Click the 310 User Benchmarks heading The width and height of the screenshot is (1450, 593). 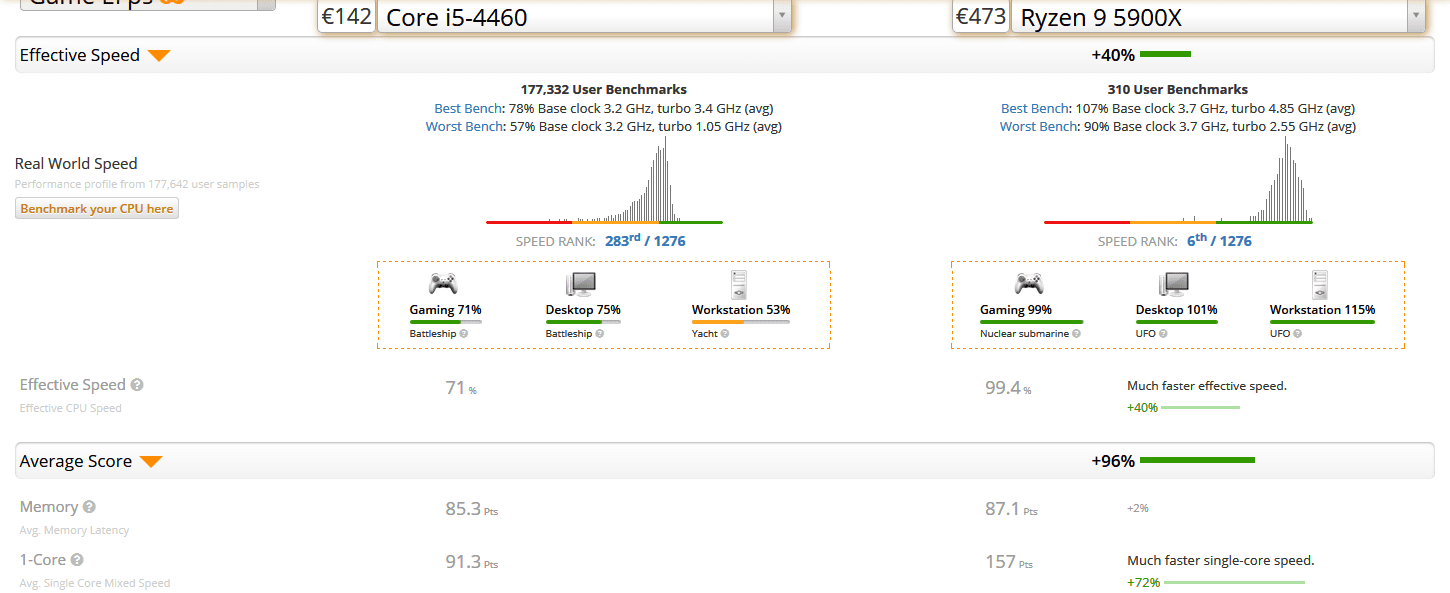click(x=1178, y=90)
